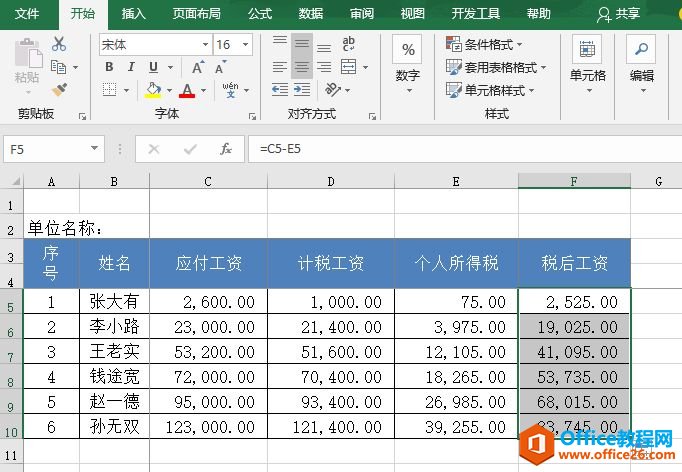Expand the Copy options arrow

pyautogui.click(x=75, y=67)
